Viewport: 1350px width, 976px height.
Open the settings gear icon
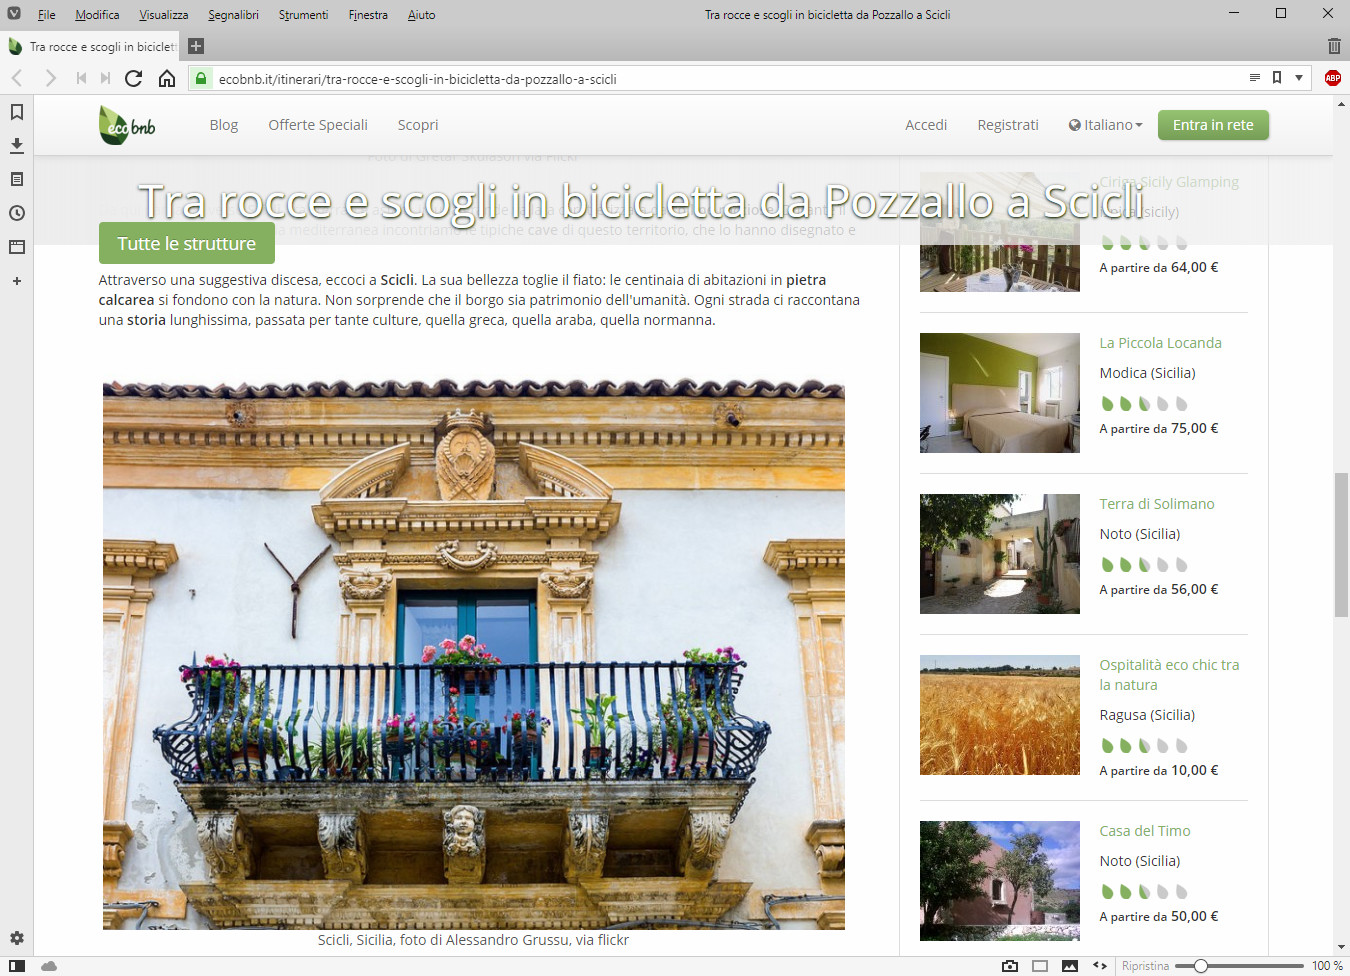pos(17,938)
